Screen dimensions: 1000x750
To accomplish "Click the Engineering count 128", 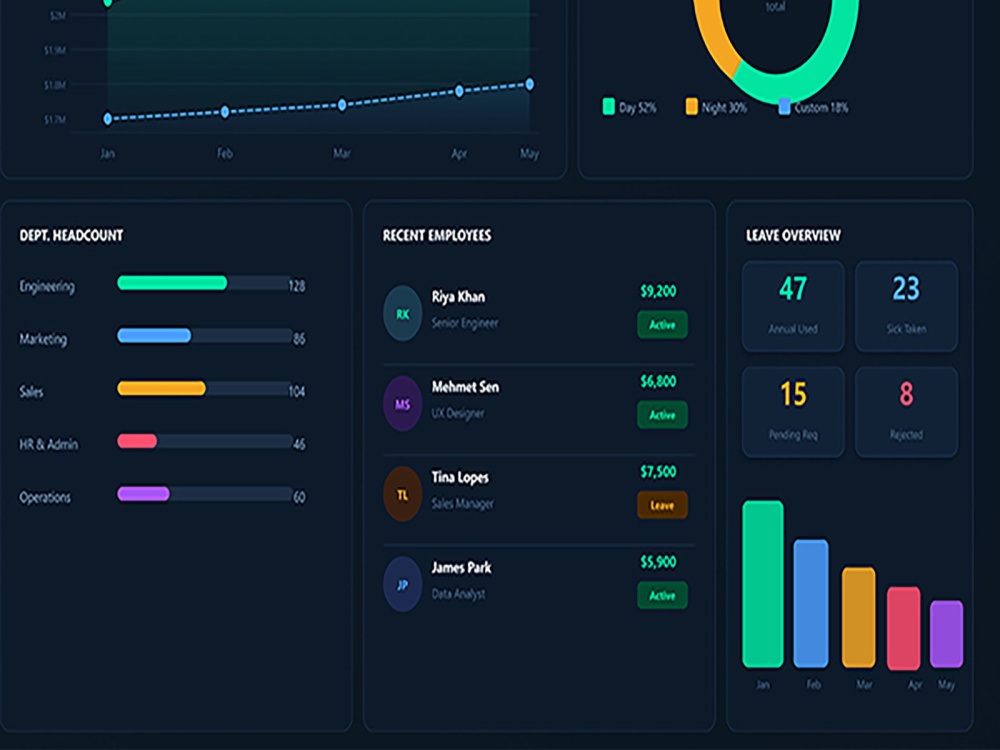I will [x=297, y=286].
